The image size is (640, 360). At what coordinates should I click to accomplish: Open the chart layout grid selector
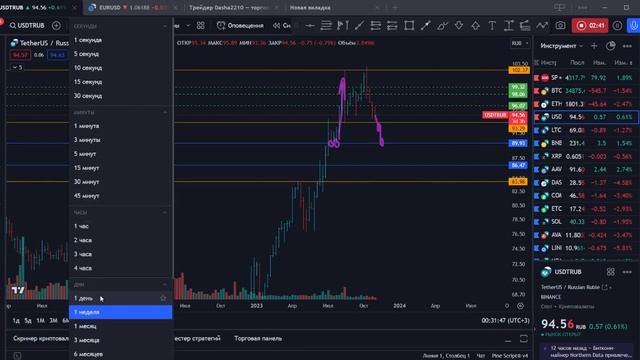[x=200, y=26]
